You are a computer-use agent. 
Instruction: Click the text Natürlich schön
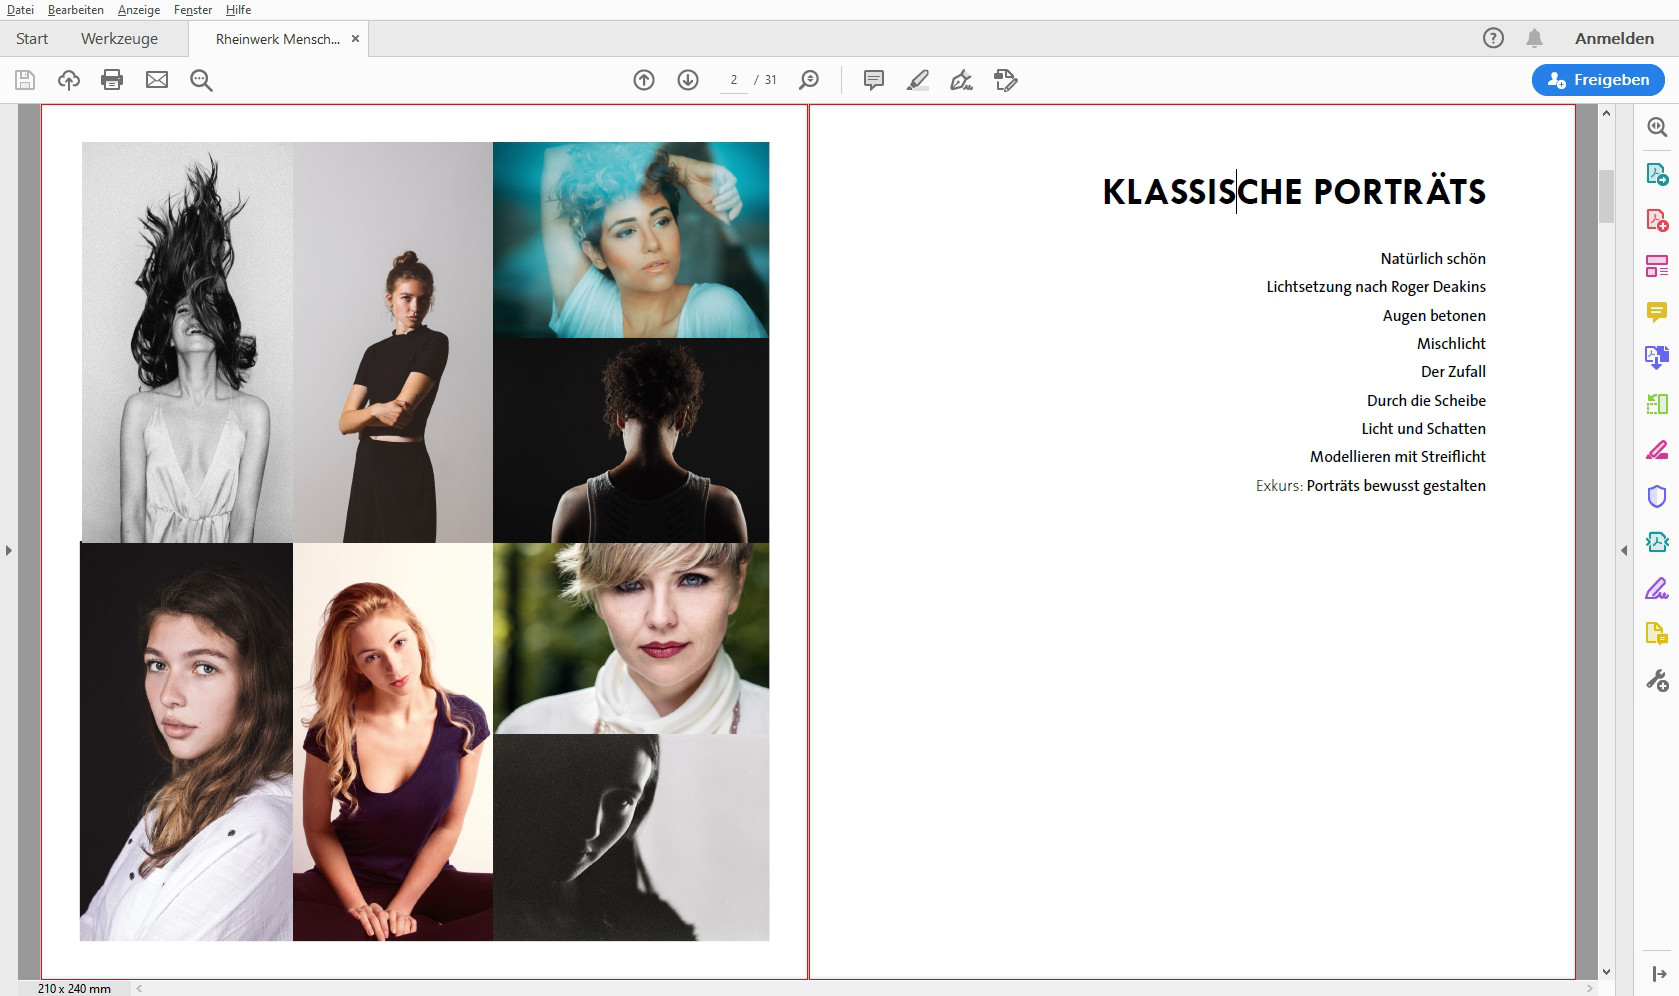point(1433,259)
